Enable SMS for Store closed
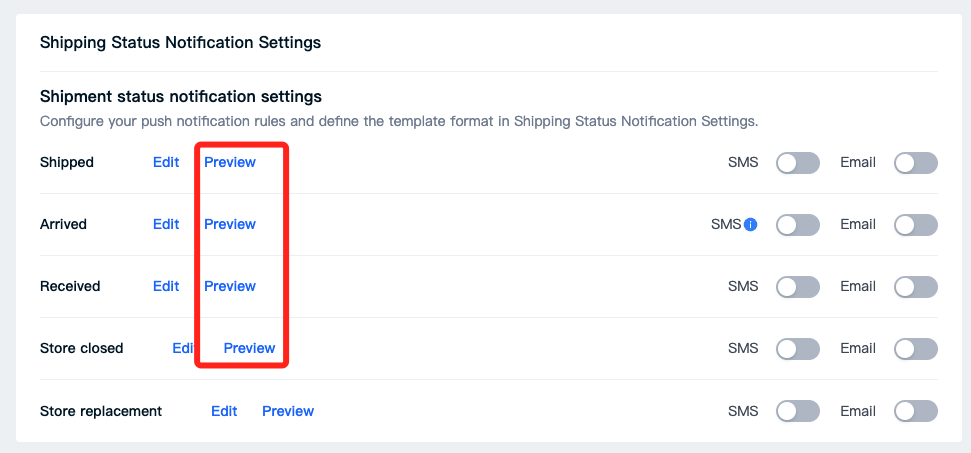971x453 pixels. point(798,348)
